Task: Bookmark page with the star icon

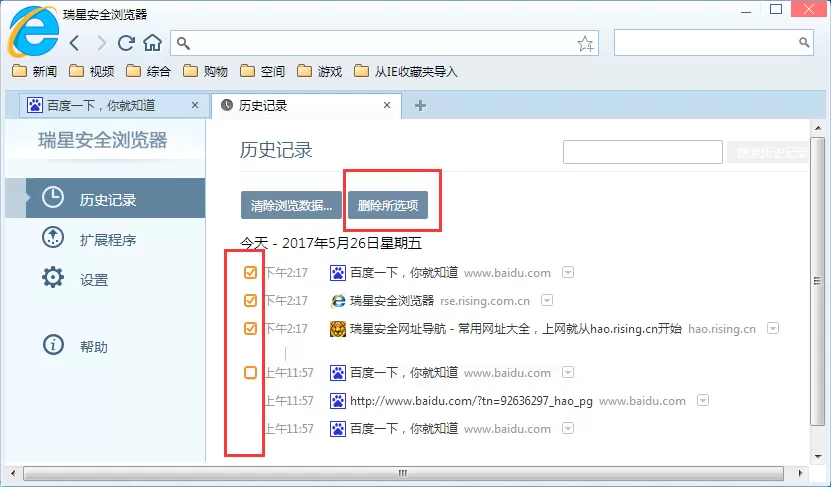Action: 585,43
